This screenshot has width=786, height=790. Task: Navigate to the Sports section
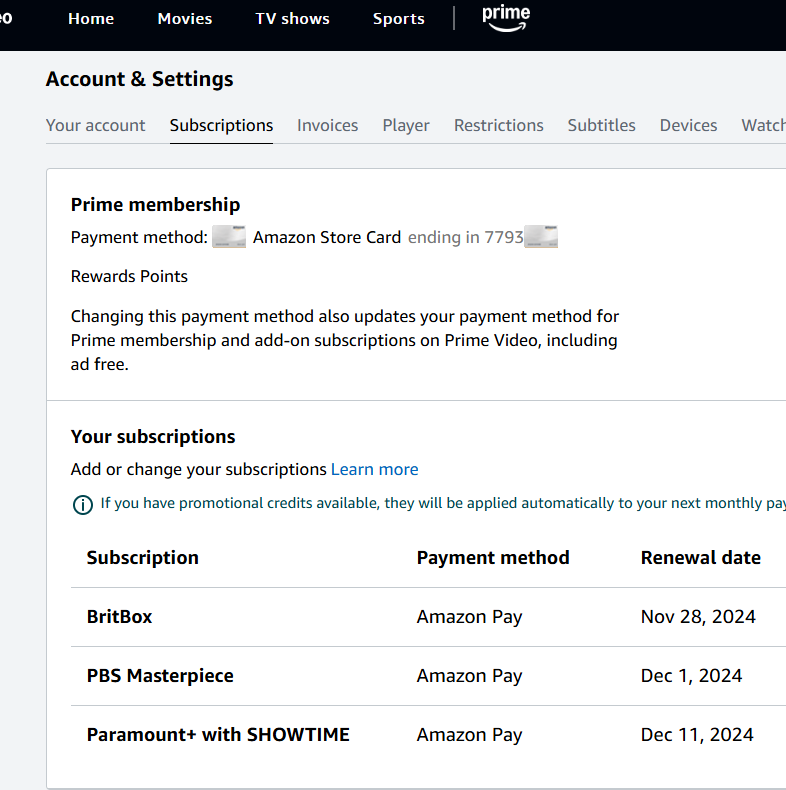[398, 19]
